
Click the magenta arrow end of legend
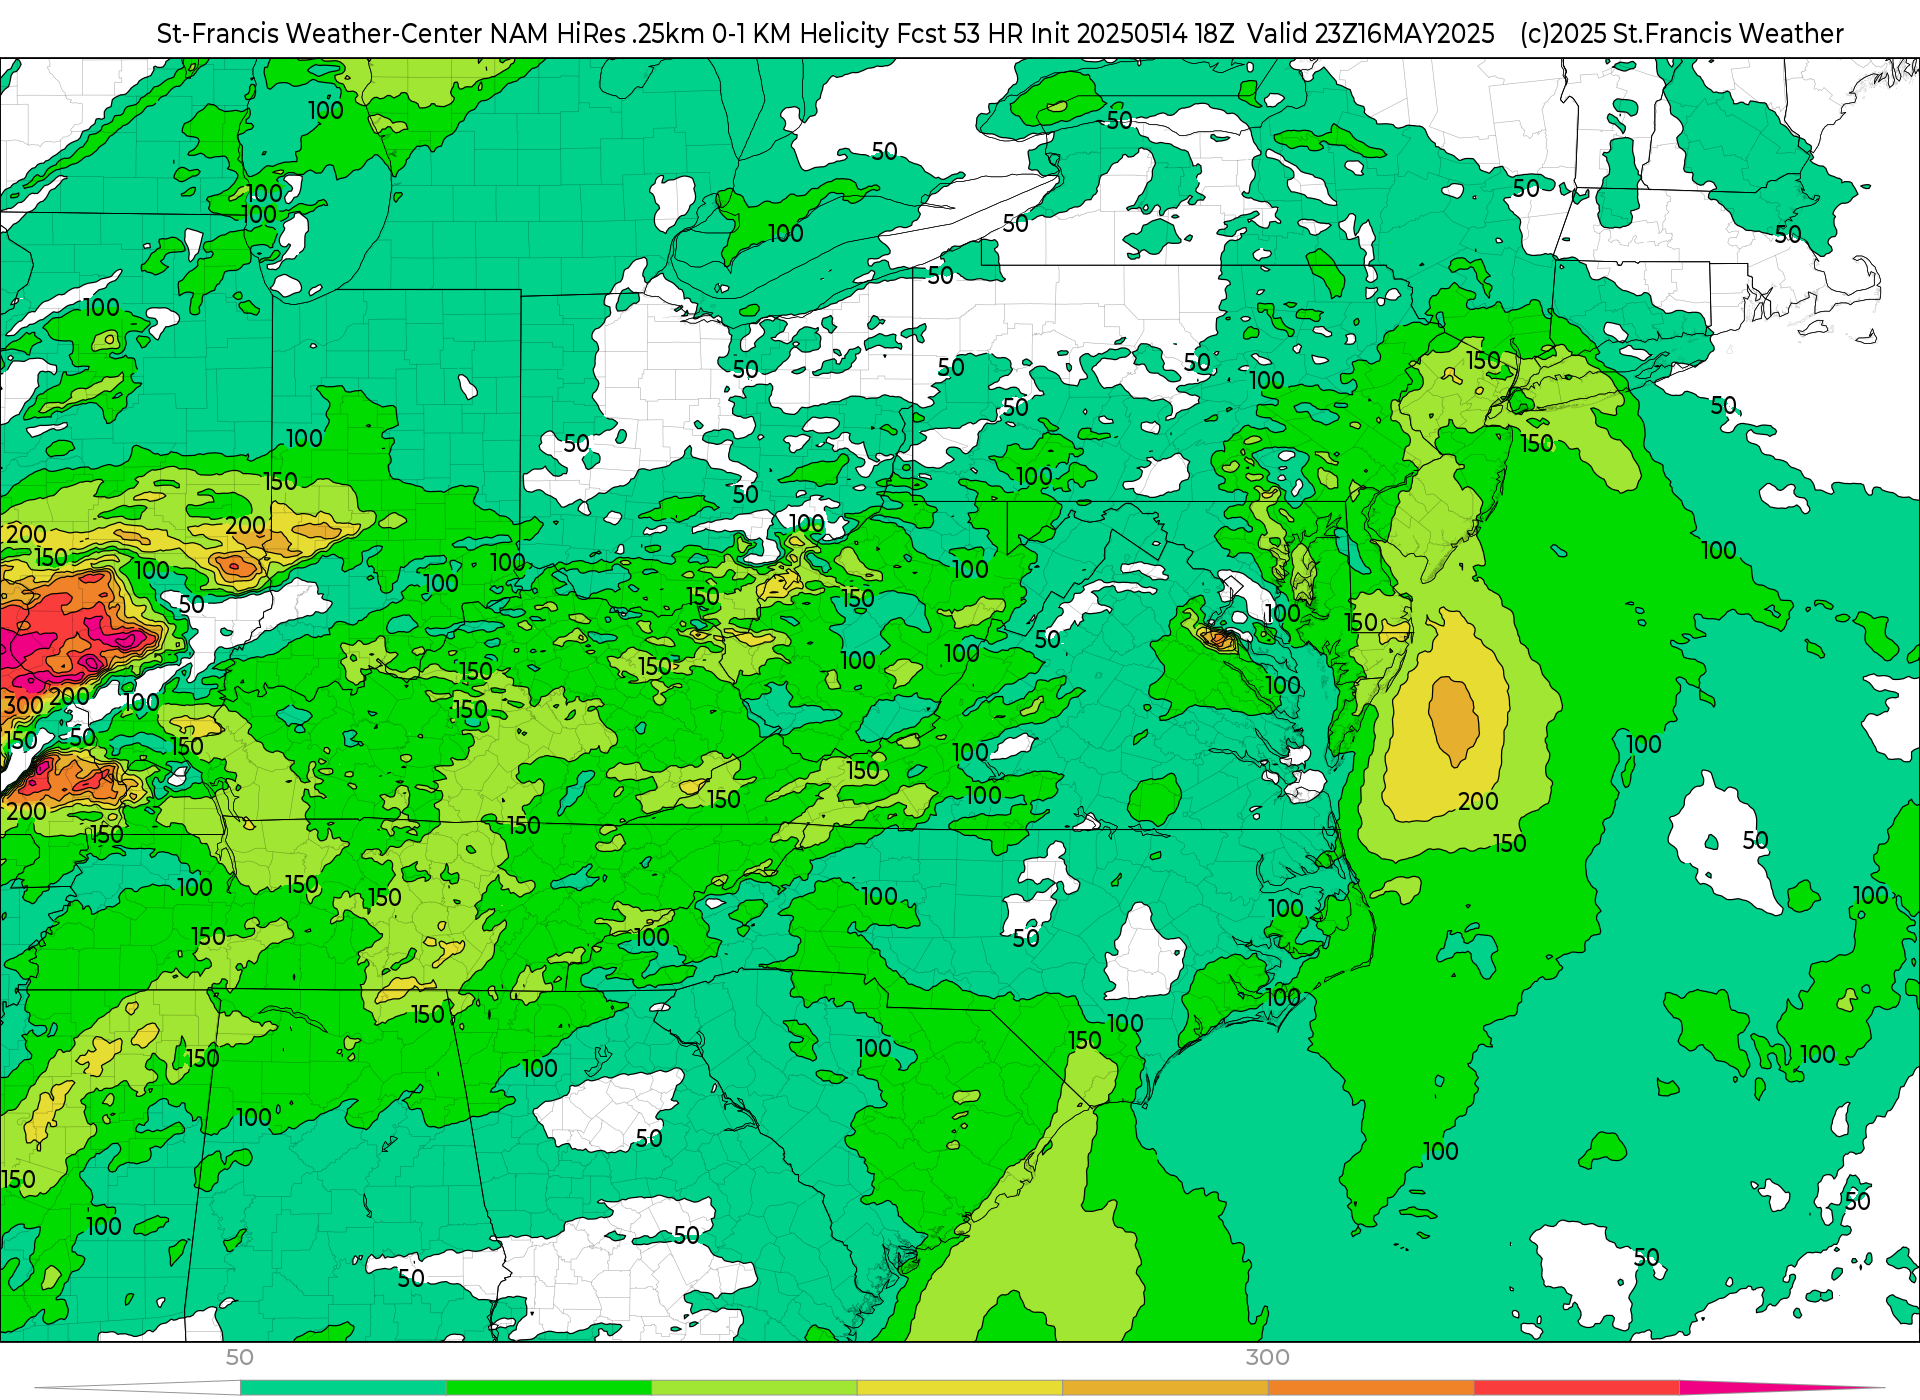pyautogui.click(x=1780, y=1388)
